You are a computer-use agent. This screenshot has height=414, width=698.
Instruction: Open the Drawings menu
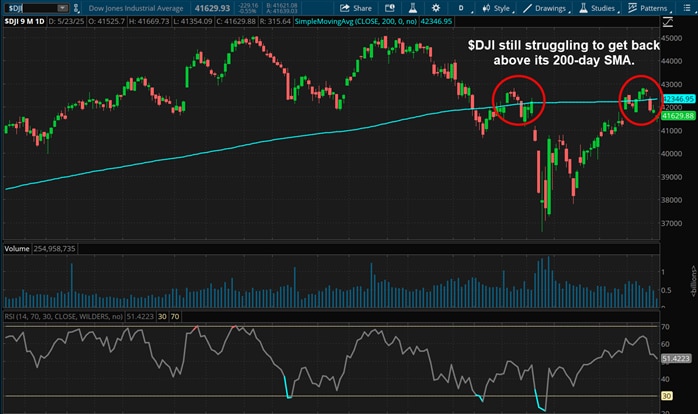(547, 8)
